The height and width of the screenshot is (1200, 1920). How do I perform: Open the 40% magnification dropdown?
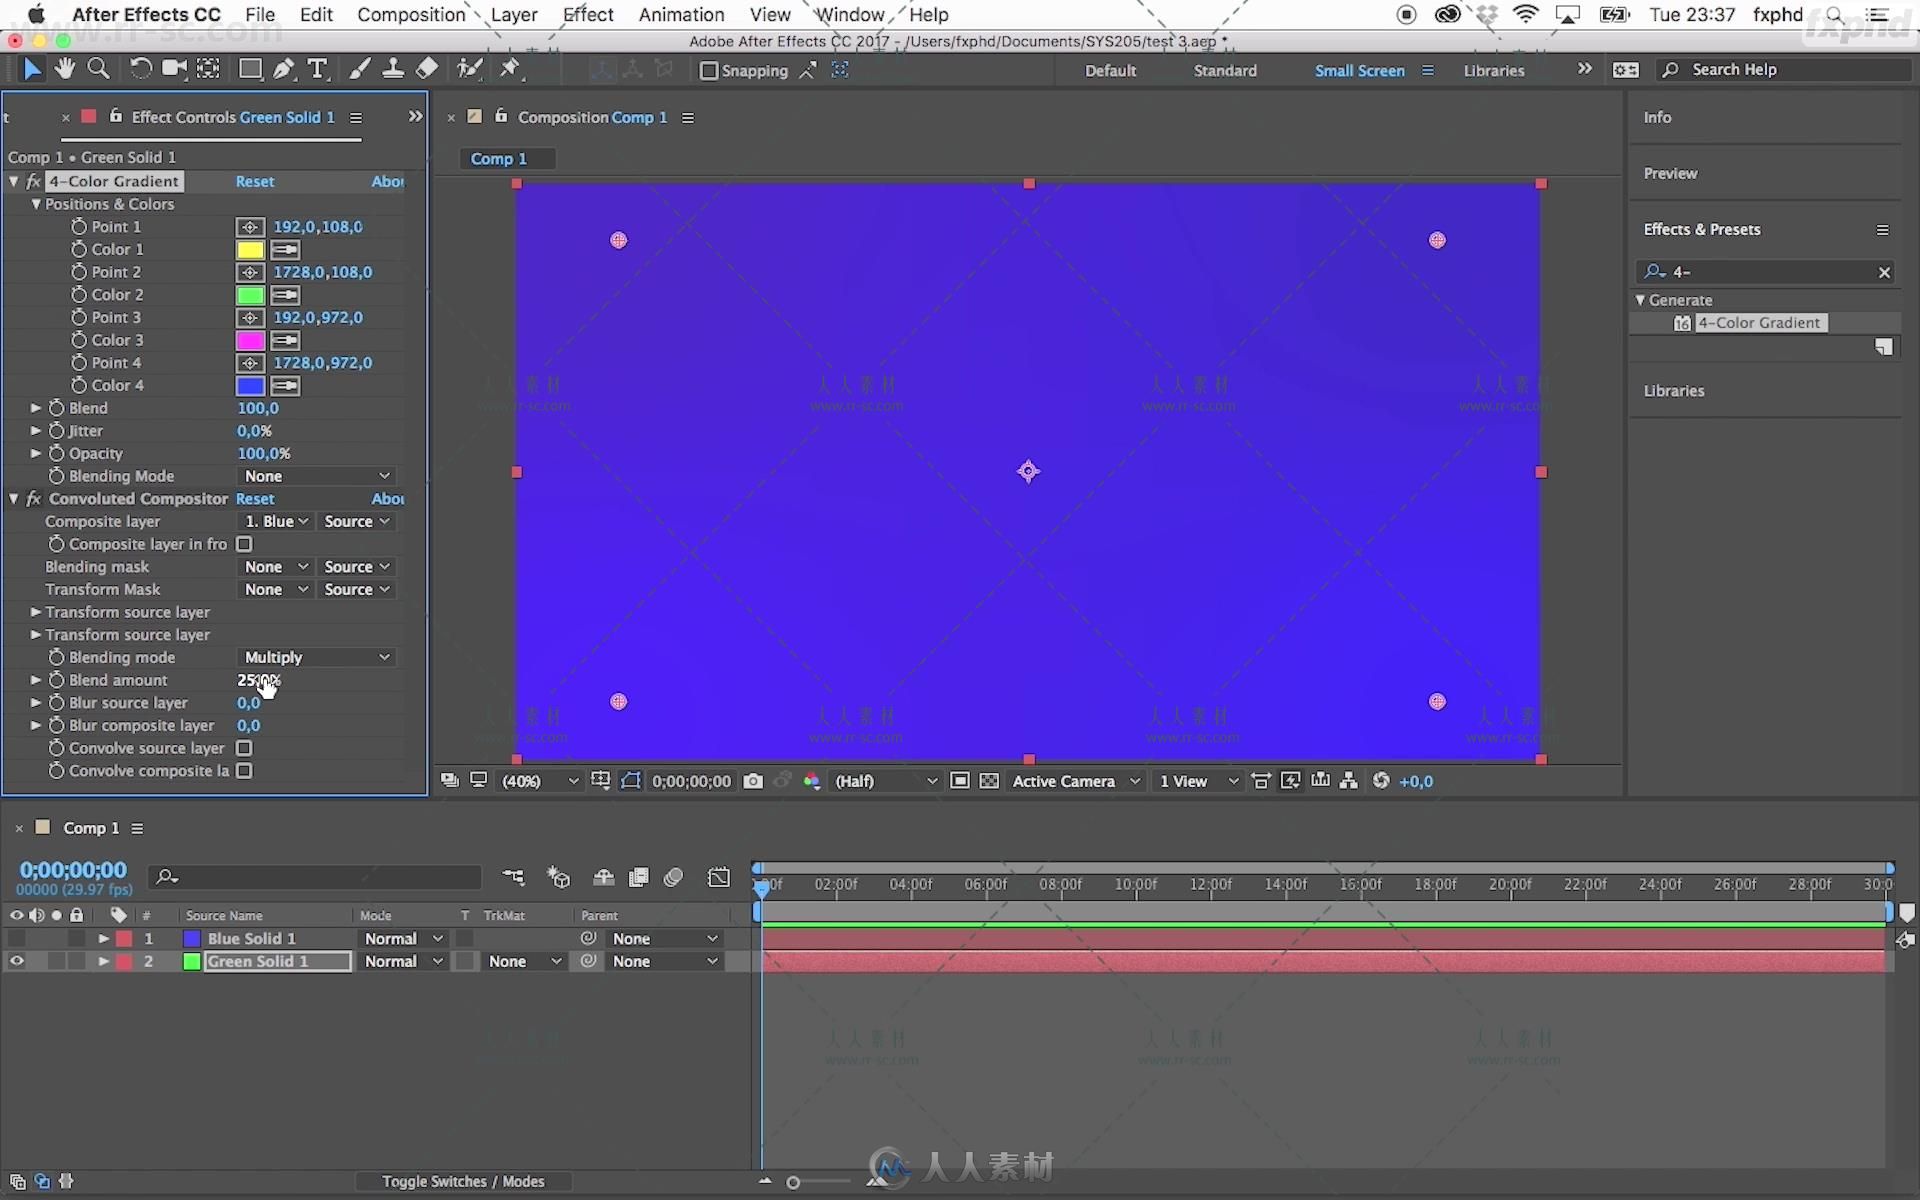click(539, 781)
